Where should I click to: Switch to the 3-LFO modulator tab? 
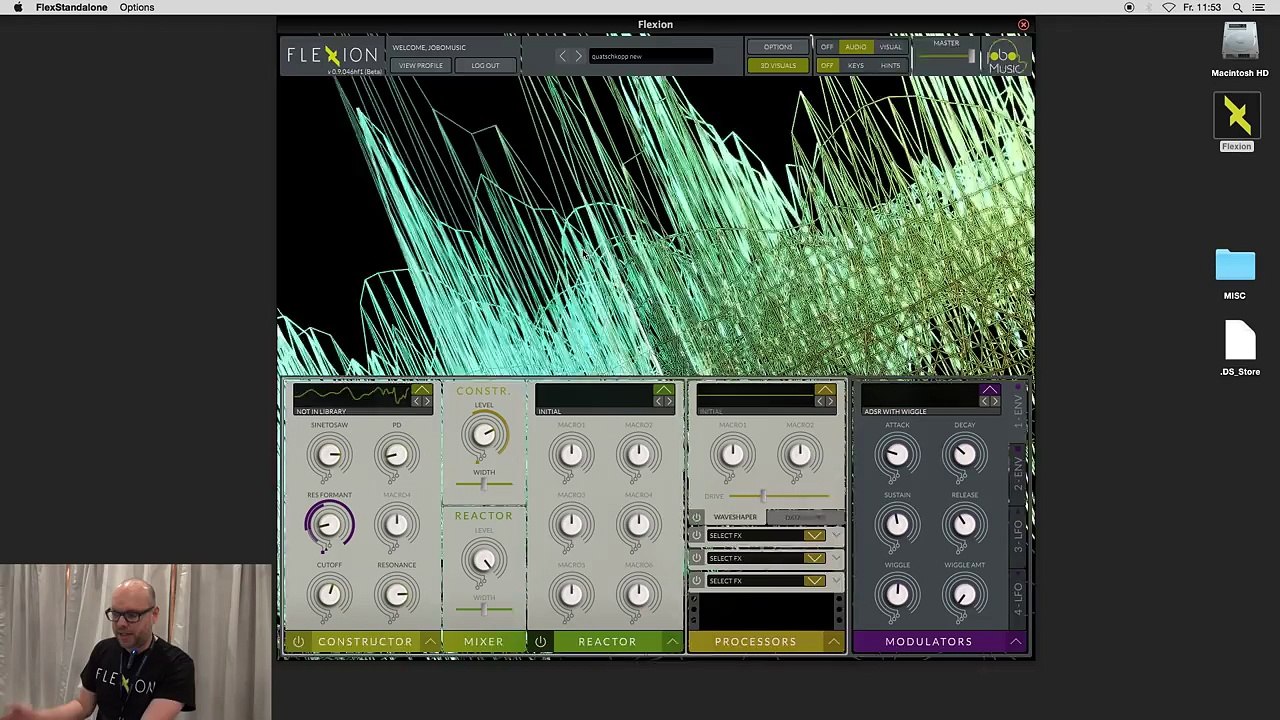pos(1019,537)
